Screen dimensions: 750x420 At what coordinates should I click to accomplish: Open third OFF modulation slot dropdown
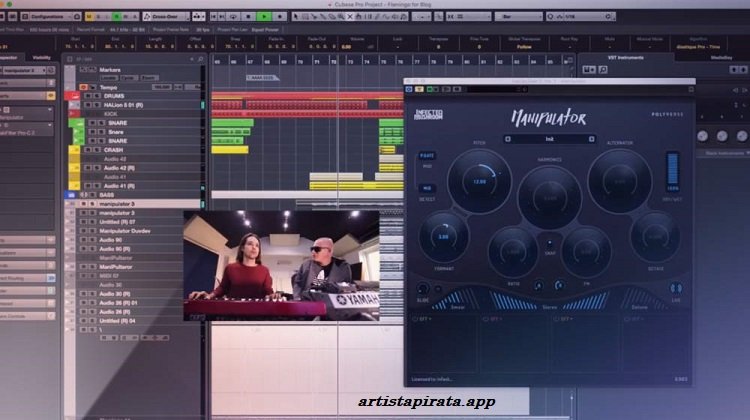point(565,319)
